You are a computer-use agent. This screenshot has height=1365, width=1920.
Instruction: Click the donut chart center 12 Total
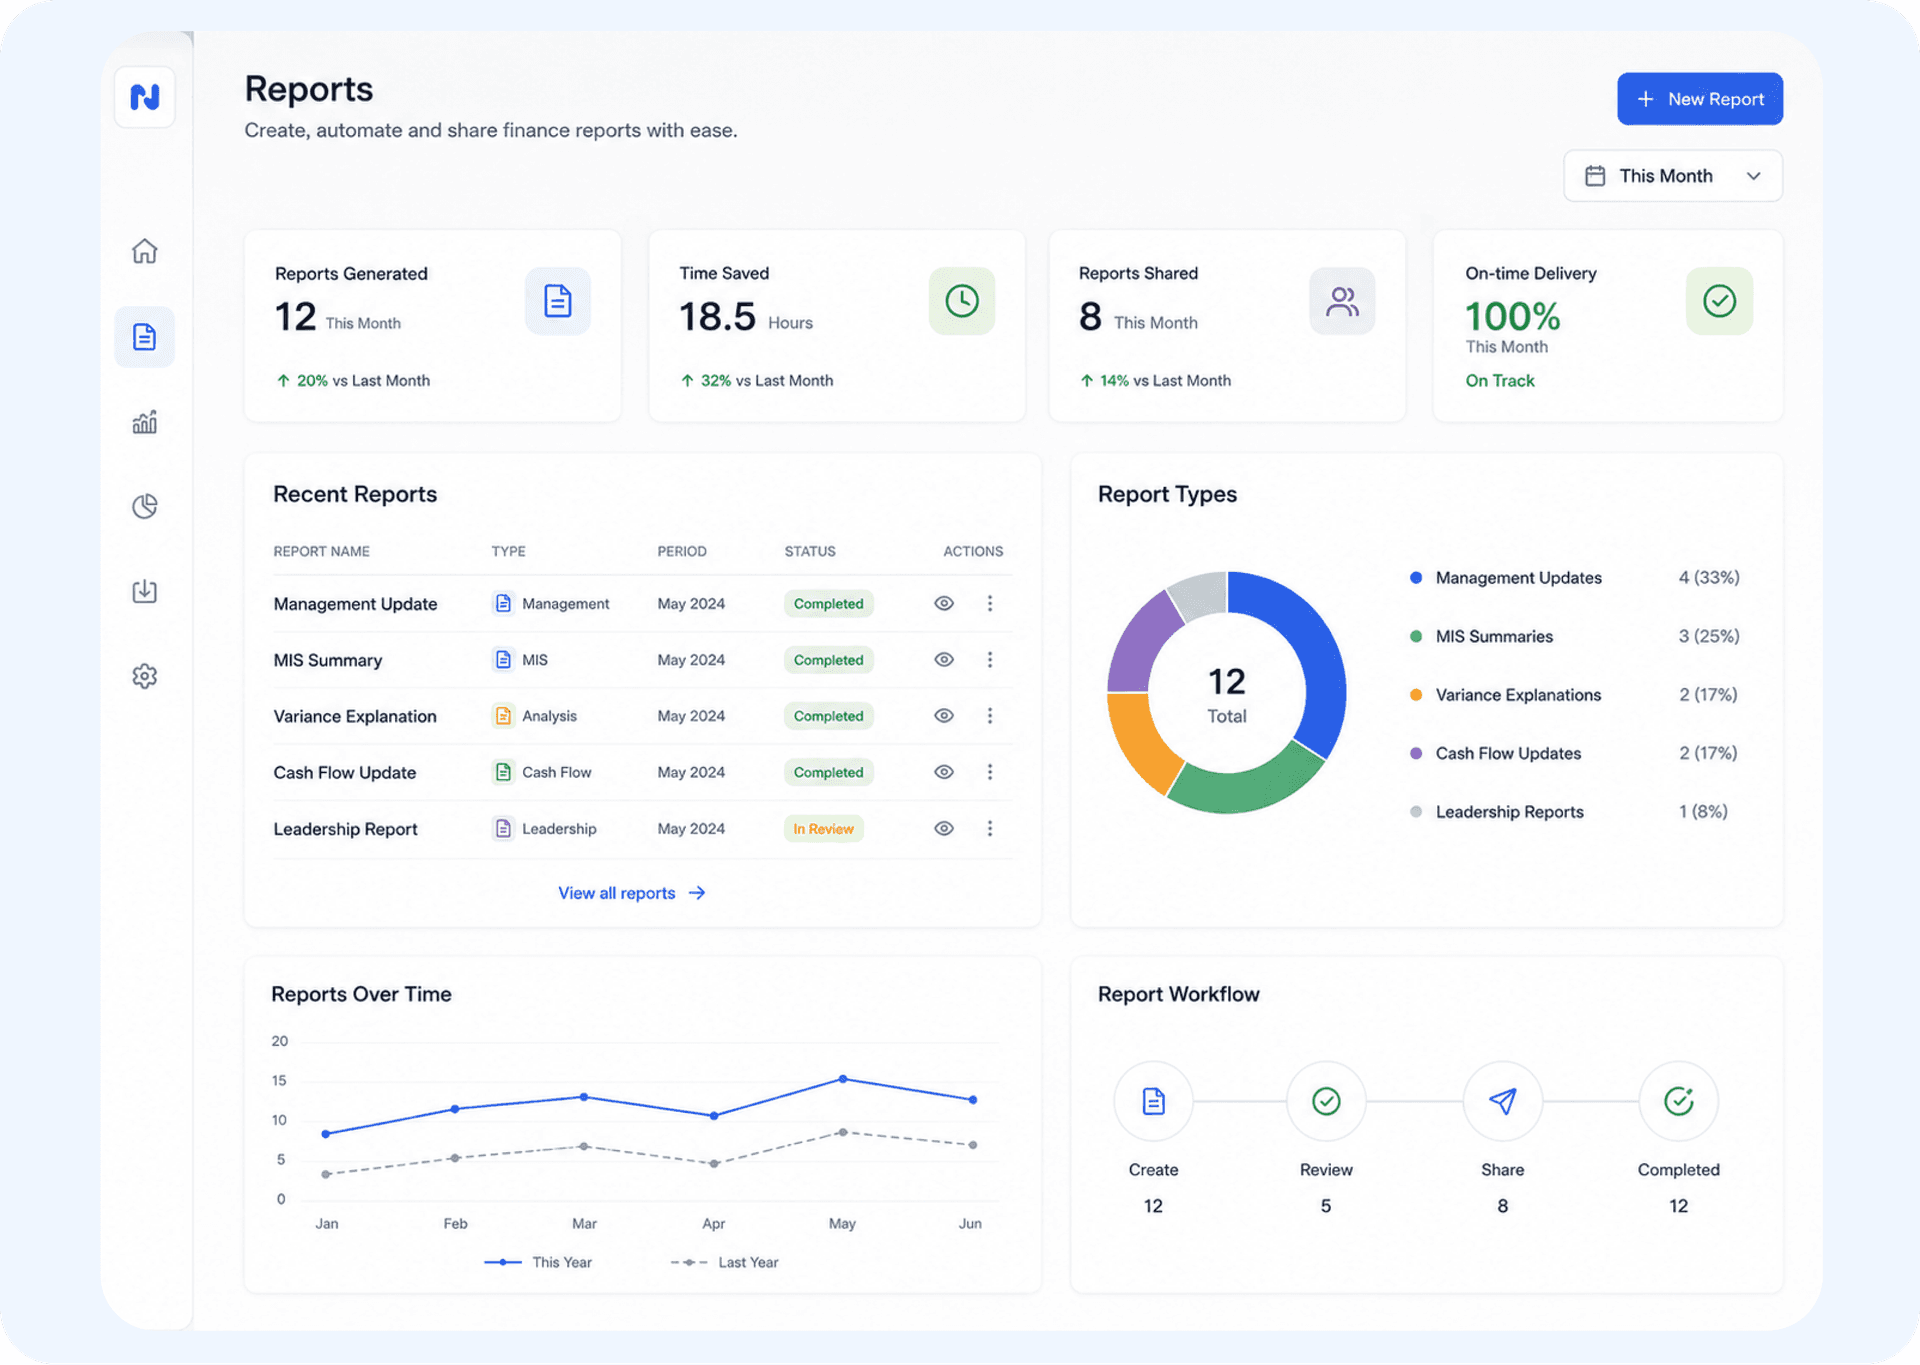[1227, 694]
